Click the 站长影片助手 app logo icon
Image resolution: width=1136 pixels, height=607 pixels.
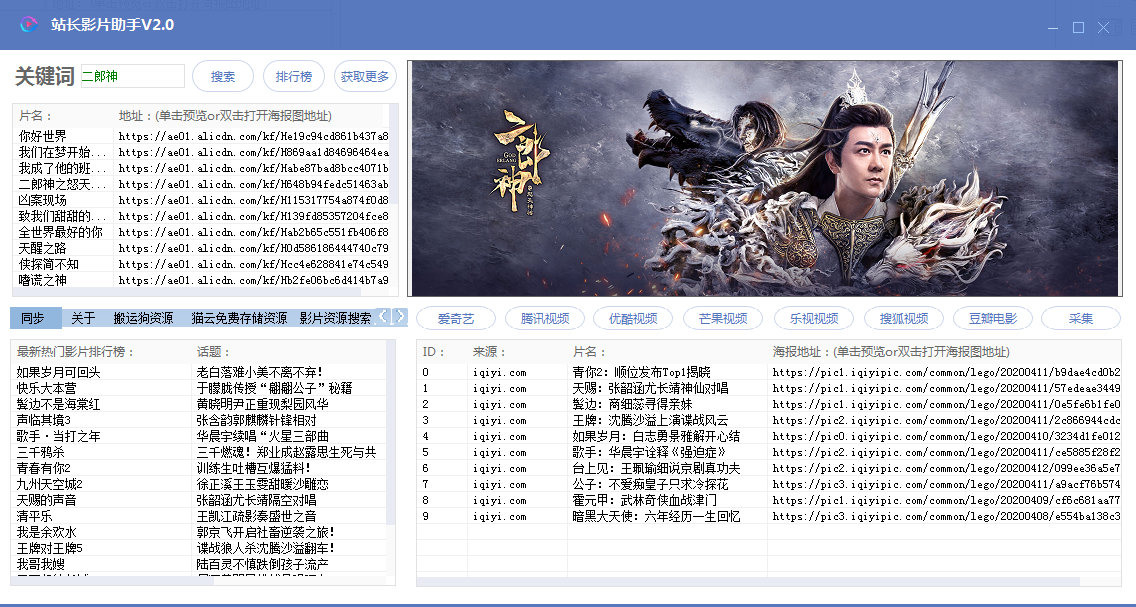click(x=28, y=25)
